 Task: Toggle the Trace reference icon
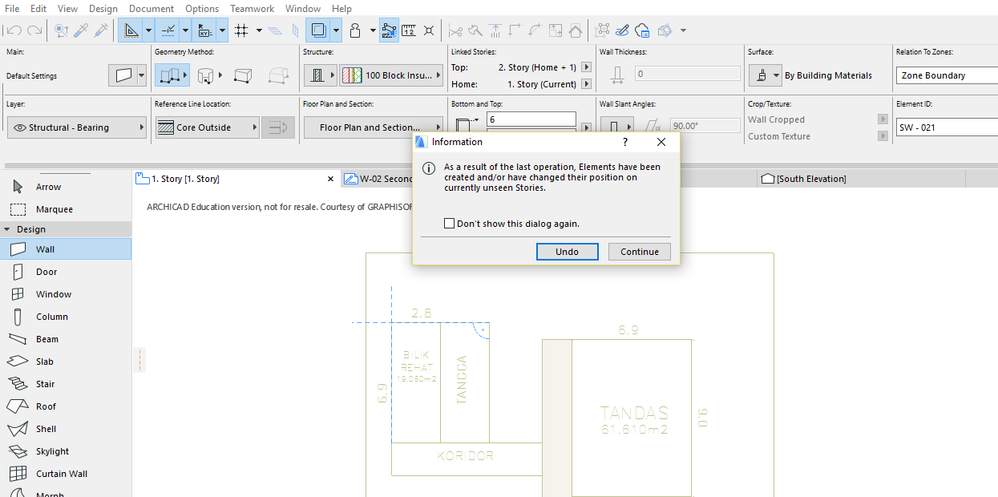(x=318, y=30)
